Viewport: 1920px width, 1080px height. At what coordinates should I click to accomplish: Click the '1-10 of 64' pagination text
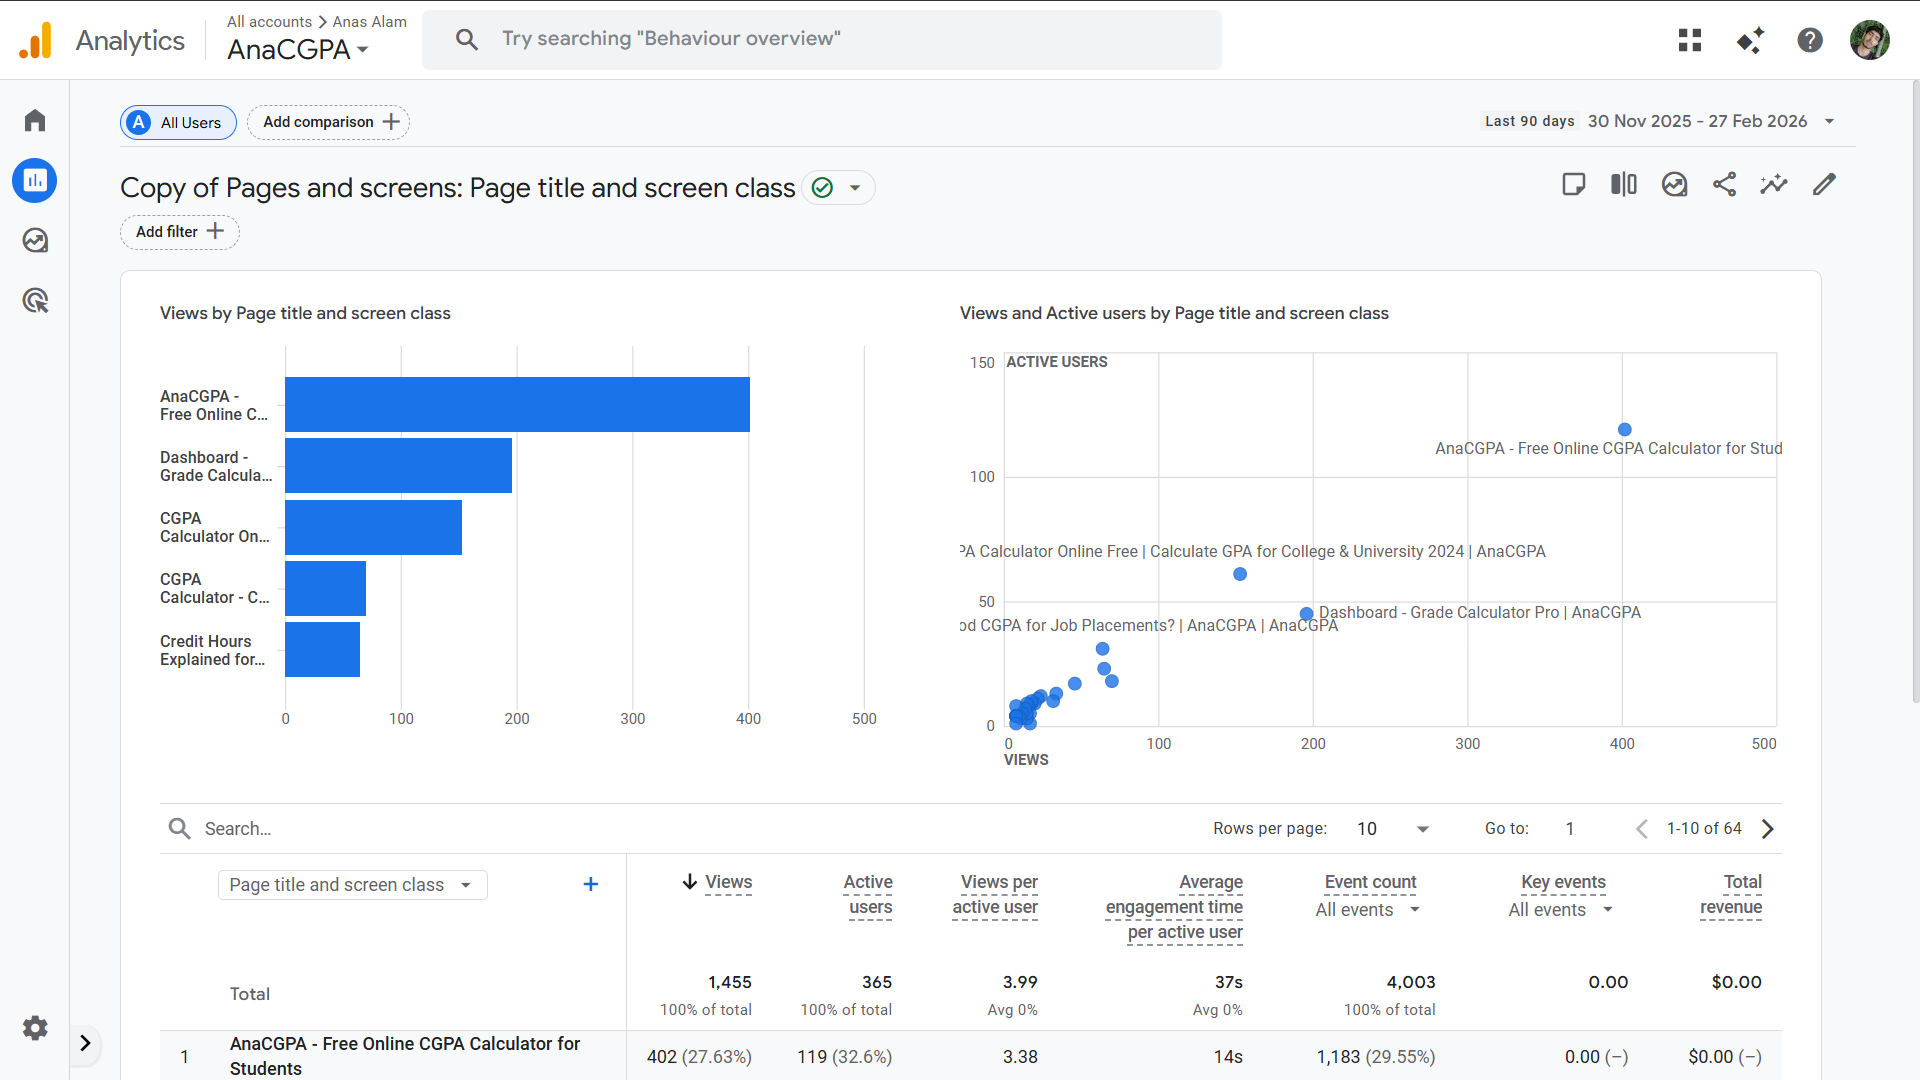click(1704, 829)
